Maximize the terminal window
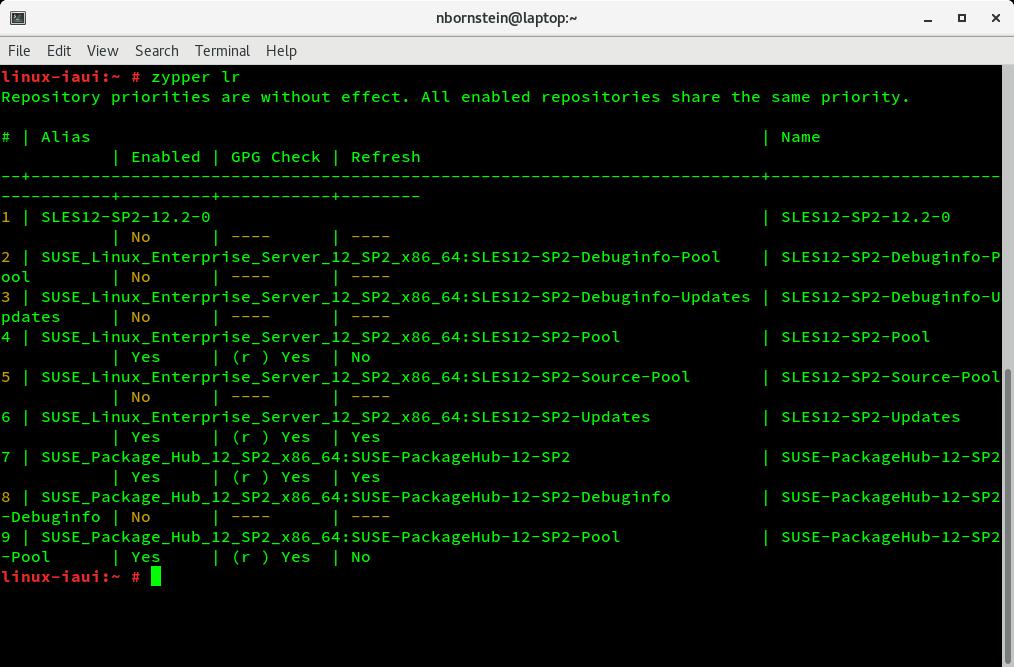The width and height of the screenshot is (1014, 667). [x=962, y=18]
